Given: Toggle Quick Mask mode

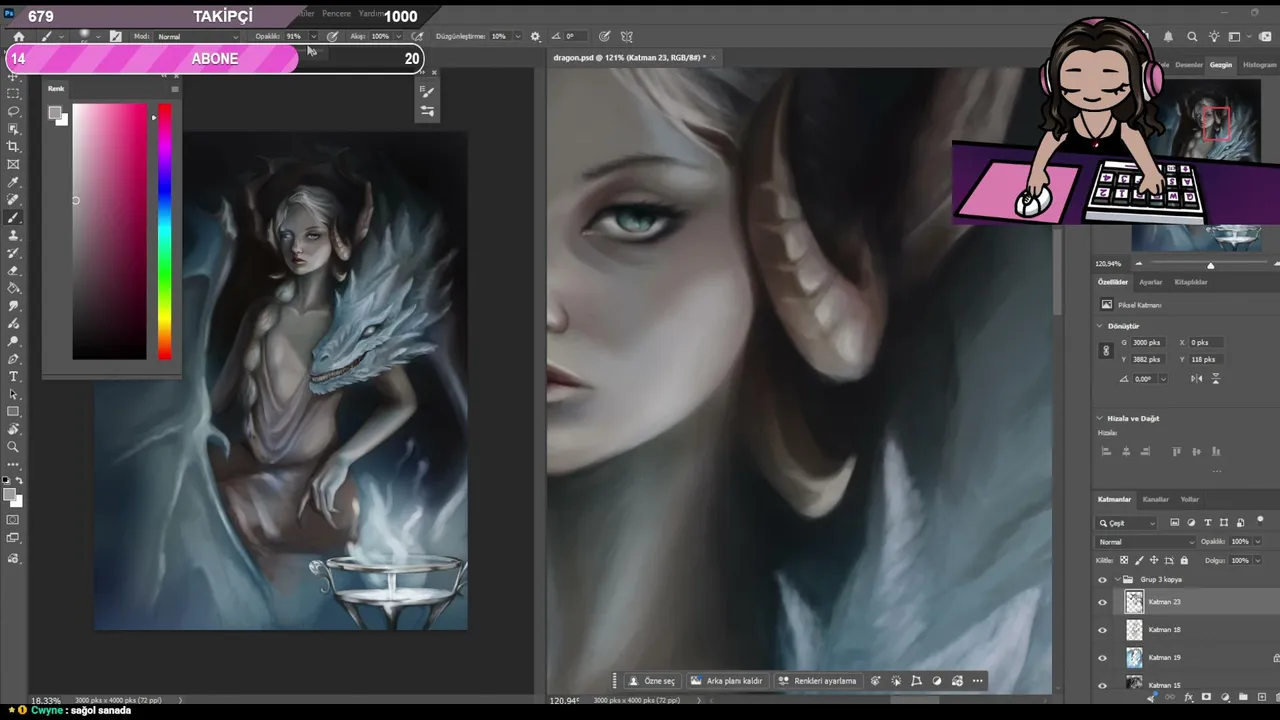Looking at the screenshot, I should pos(13,520).
